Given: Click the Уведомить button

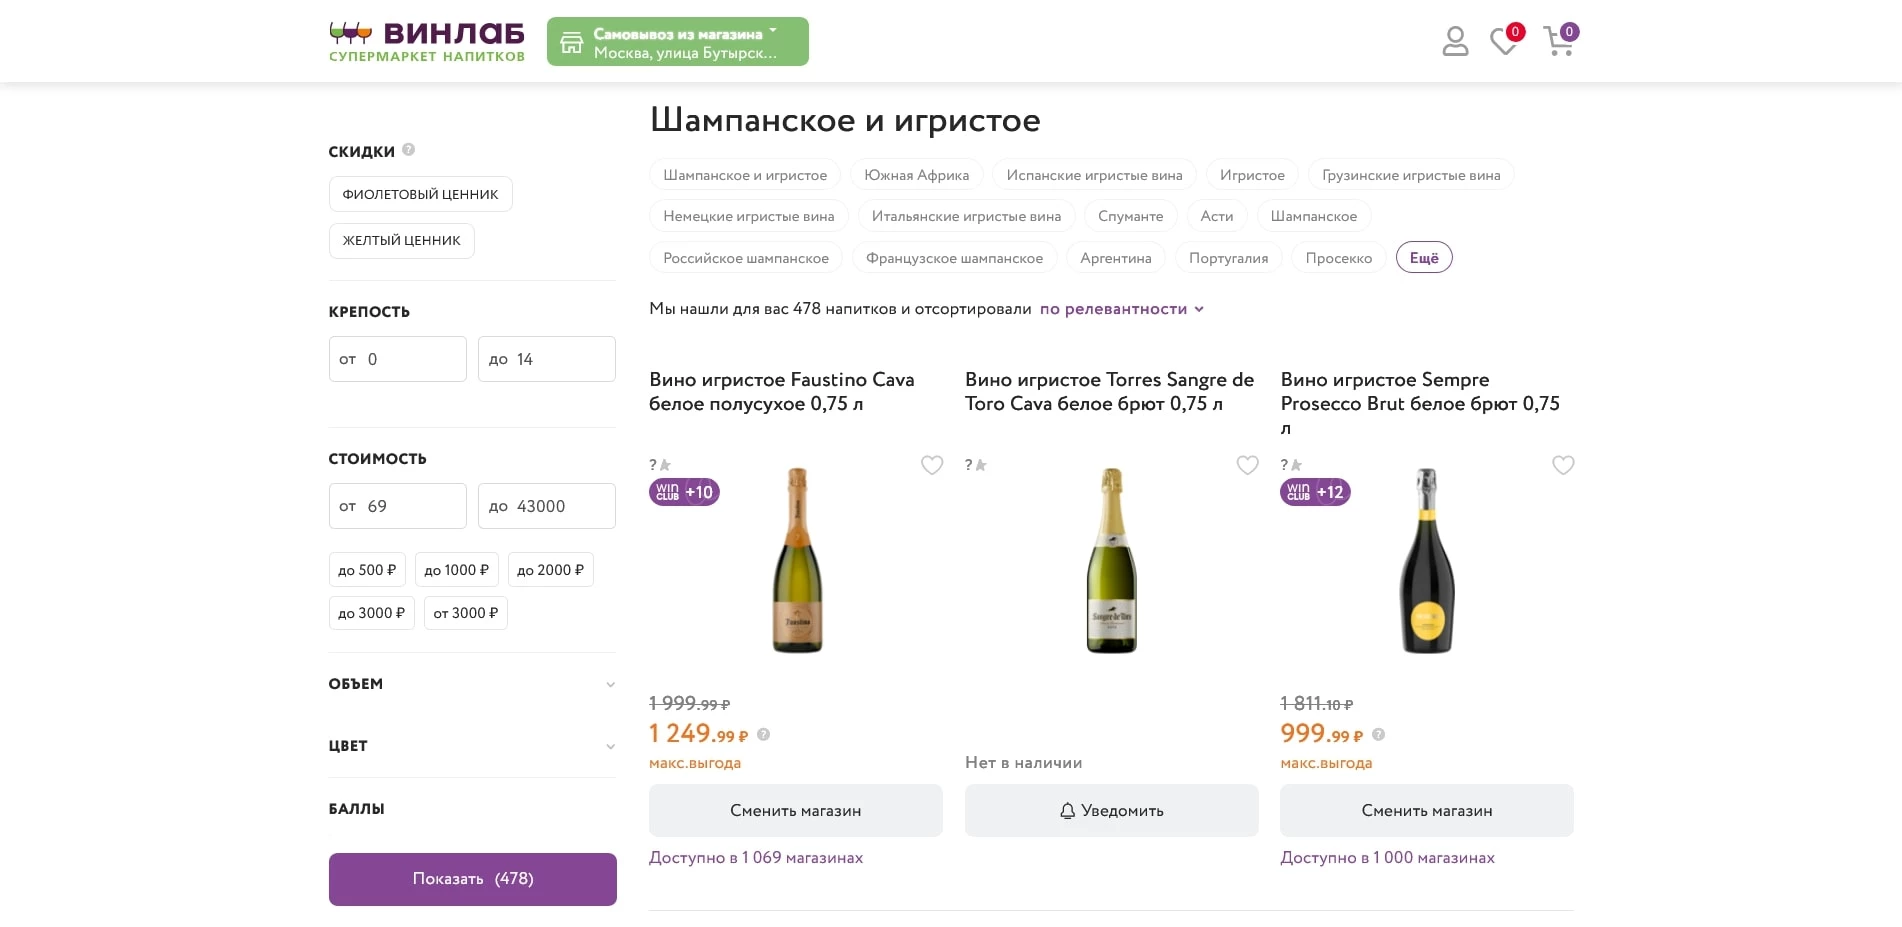Looking at the screenshot, I should [1111, 810].
